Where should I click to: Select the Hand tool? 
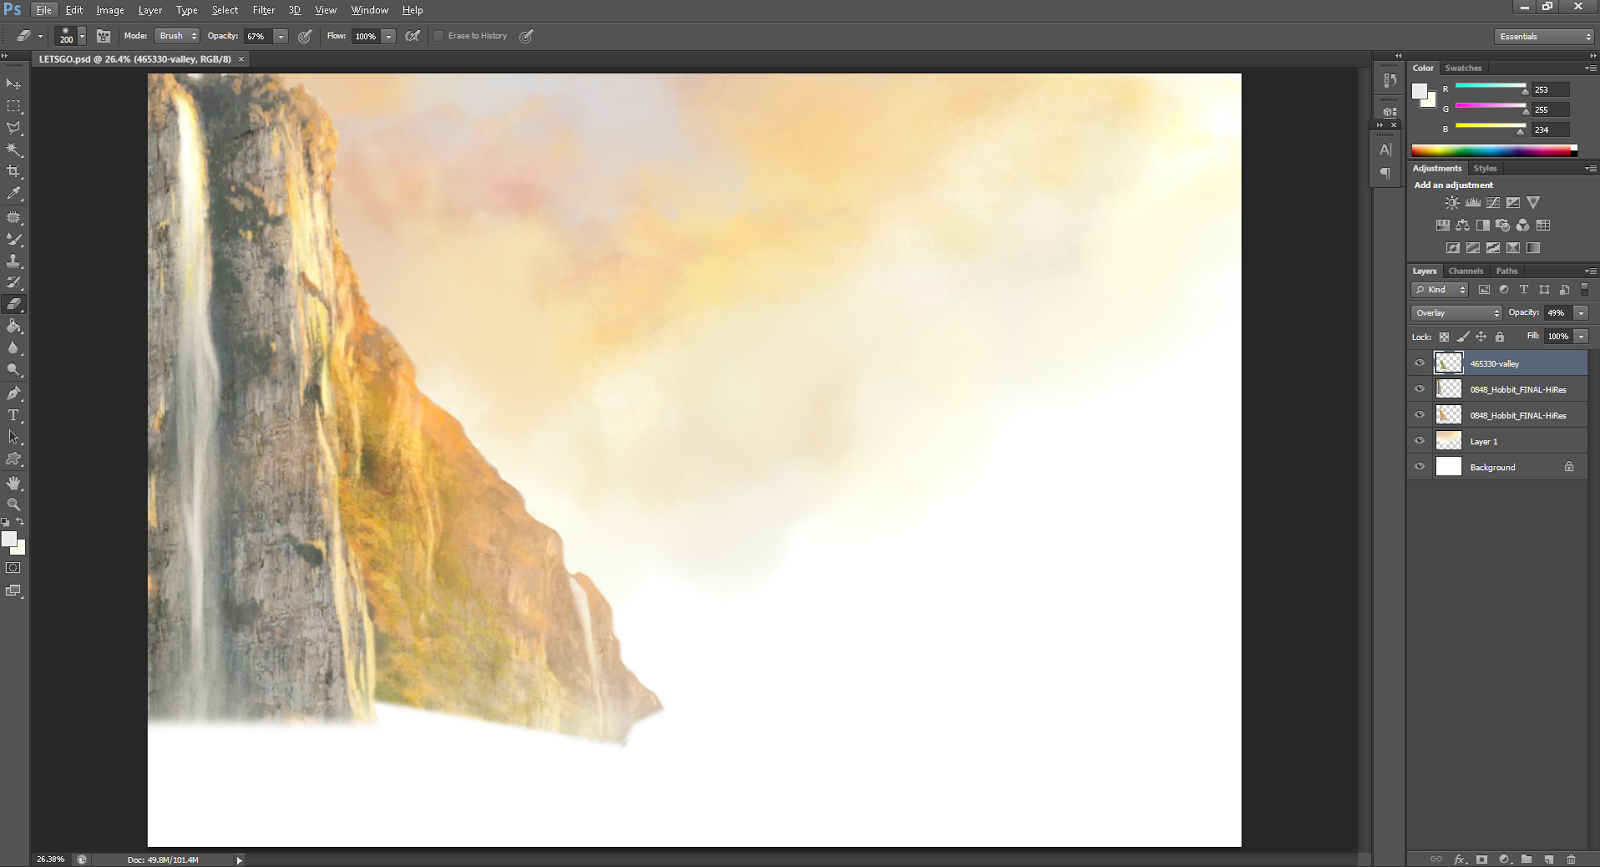coord(14,483)
